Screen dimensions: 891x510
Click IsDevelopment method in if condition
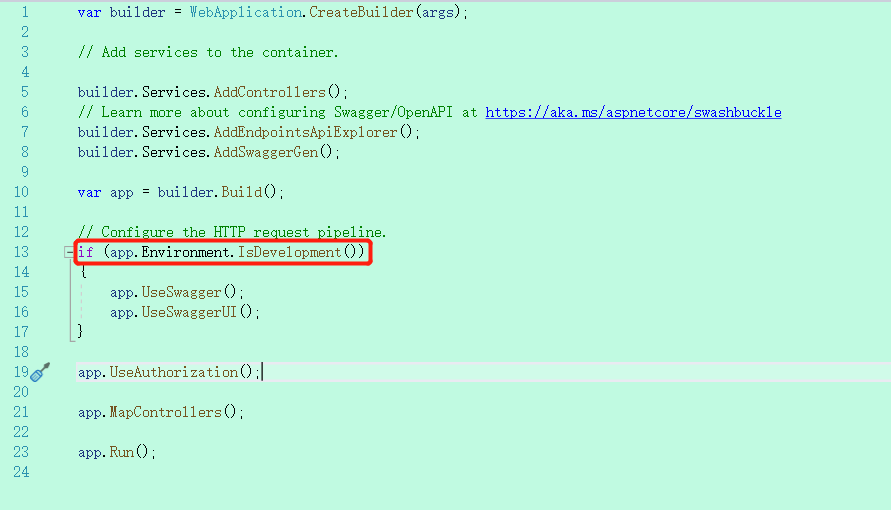coord(289,252)
